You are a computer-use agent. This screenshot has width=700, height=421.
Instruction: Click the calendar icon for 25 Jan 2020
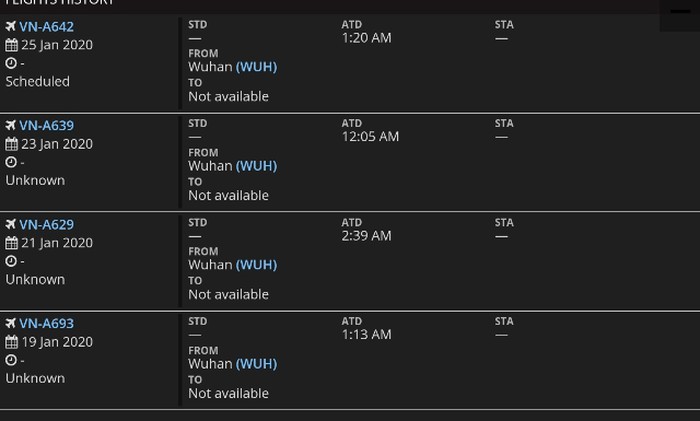click(x=12, y=45)
